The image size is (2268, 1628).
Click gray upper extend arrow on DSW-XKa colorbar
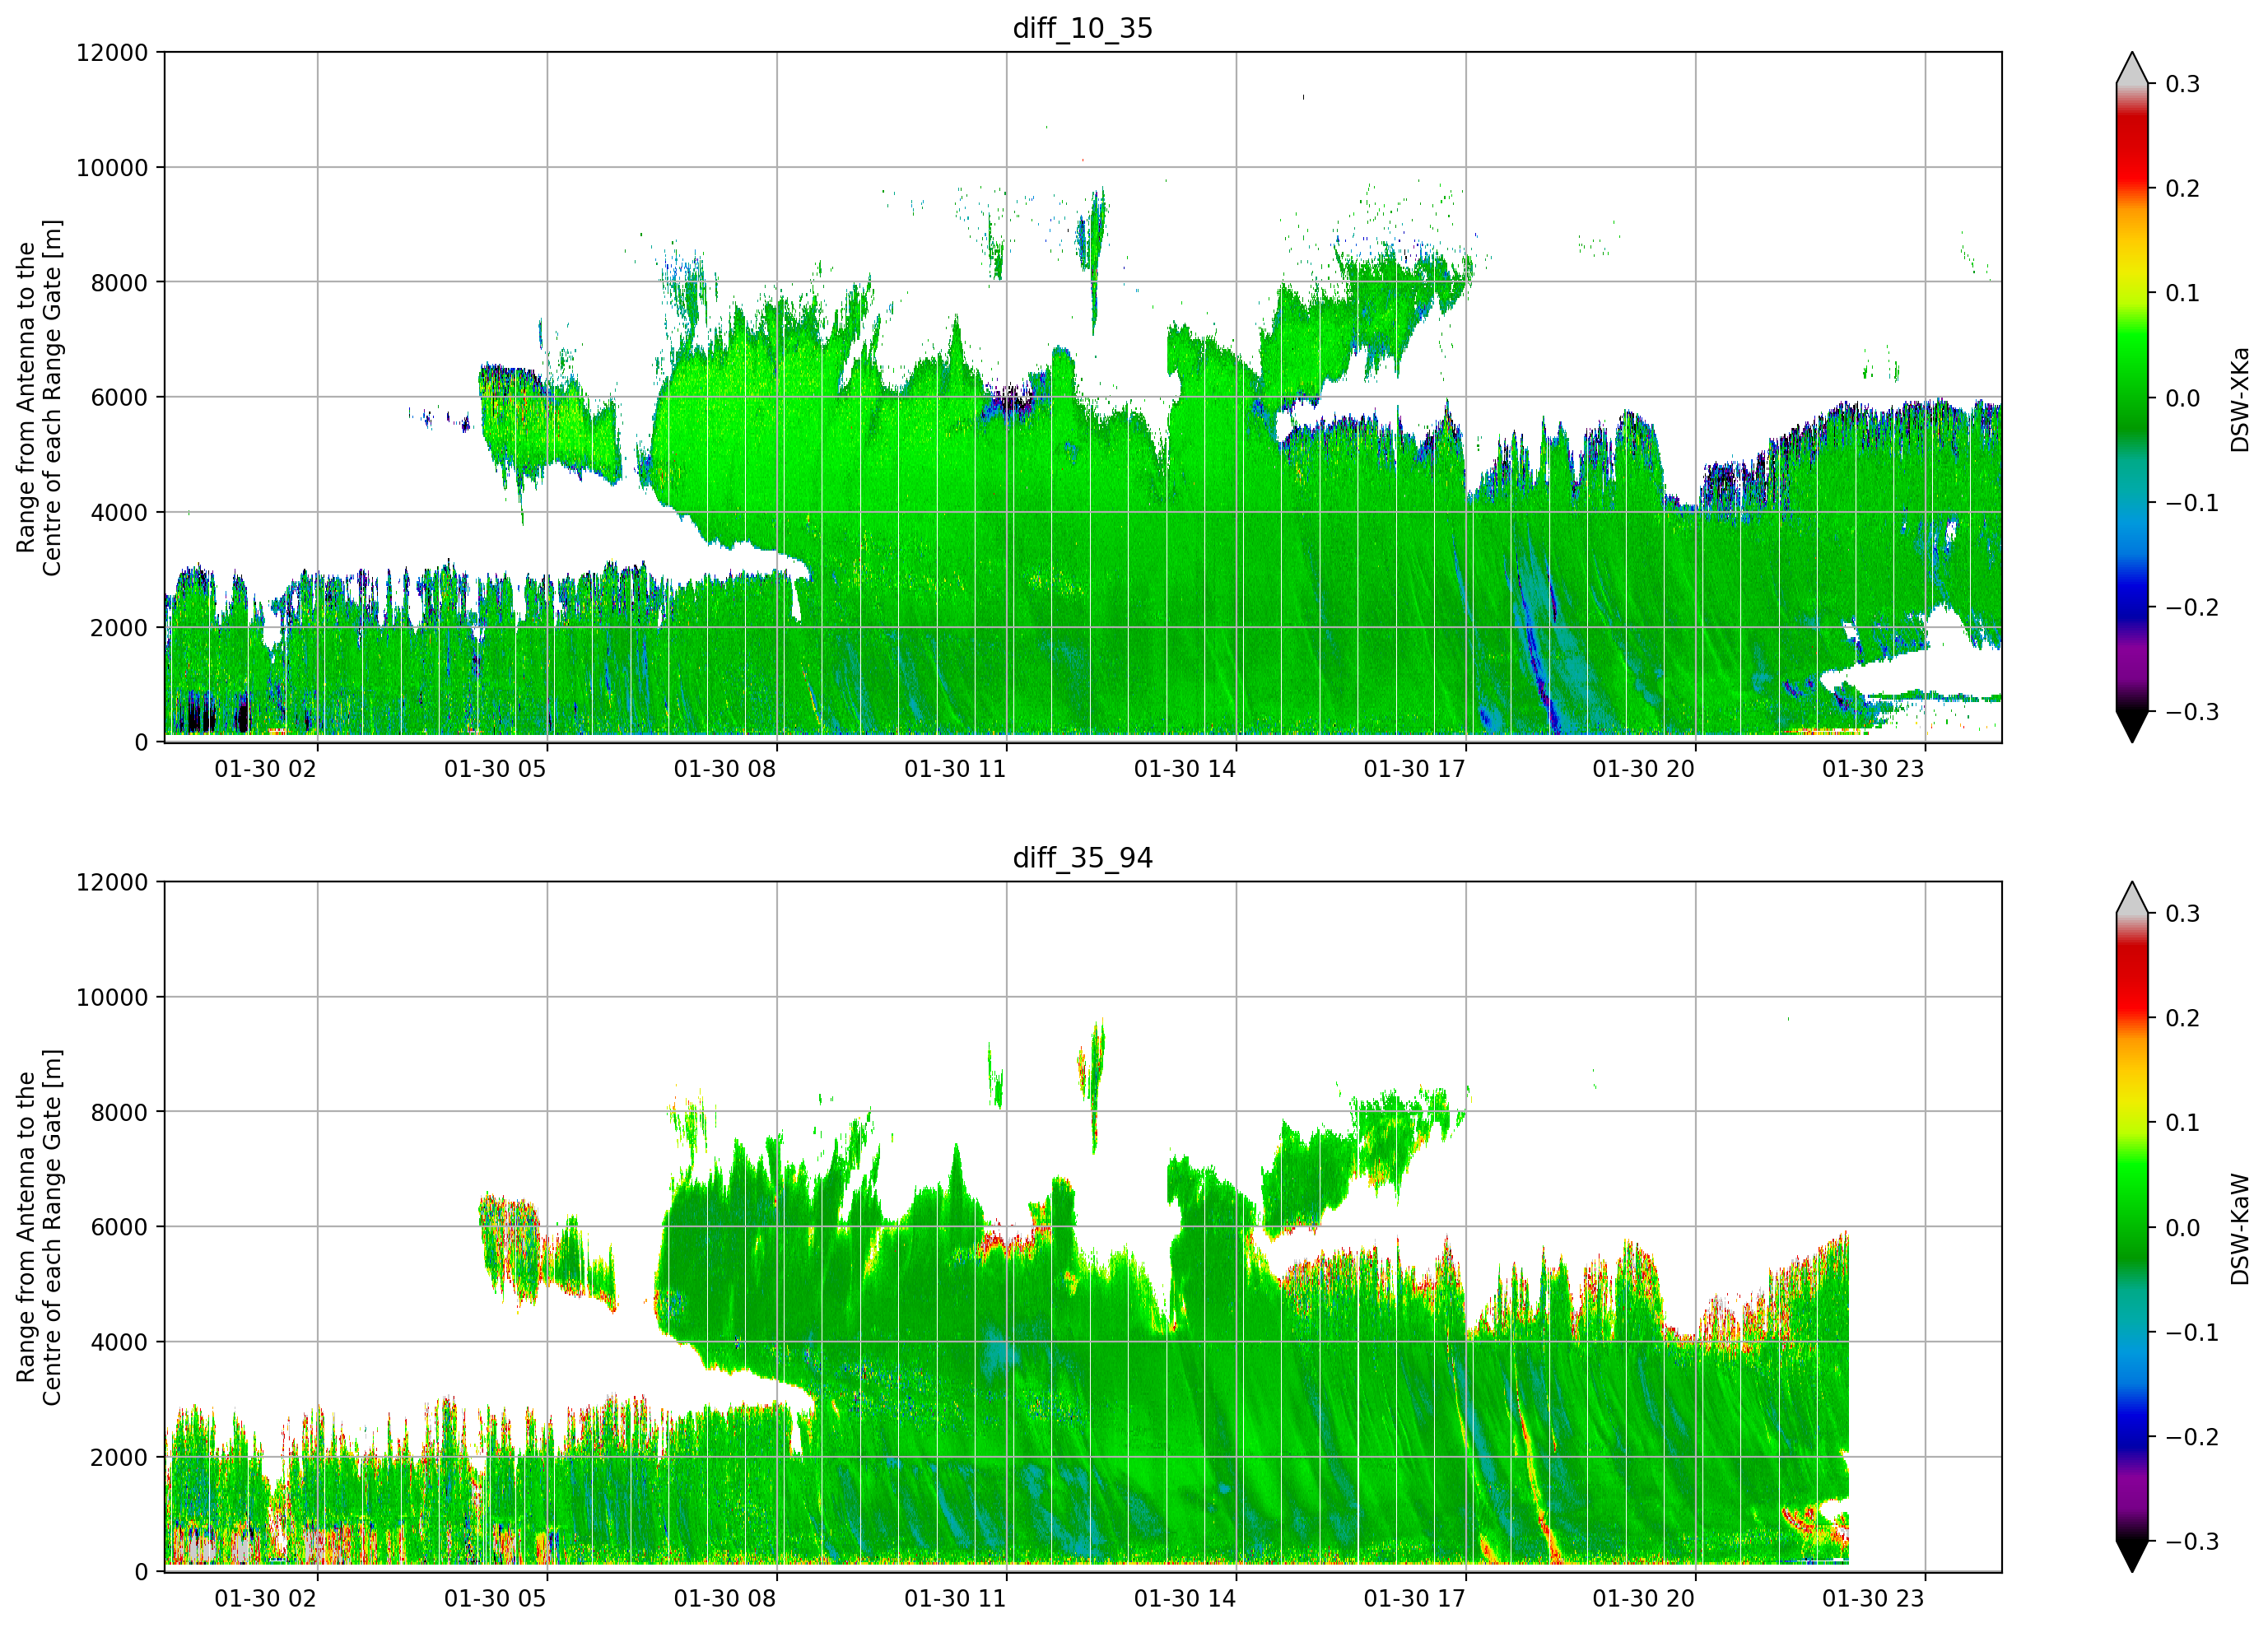pyautogui.click(x=2132, y=70)
